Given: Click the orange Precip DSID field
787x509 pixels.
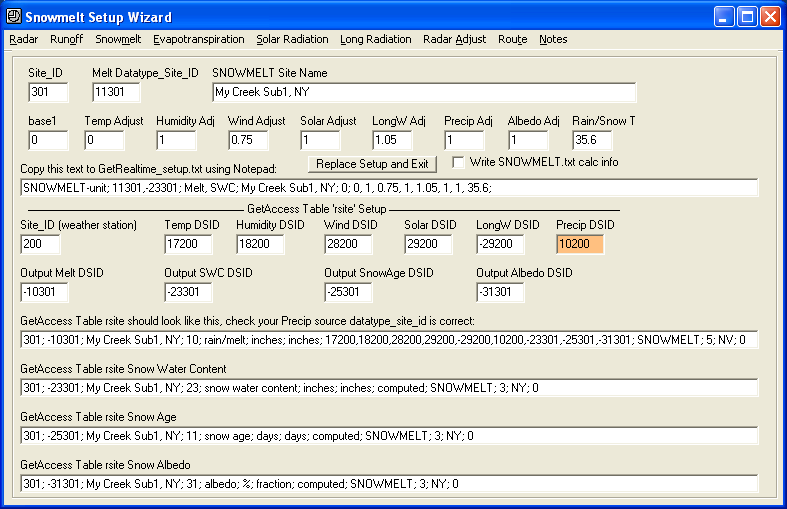Looking at the screenshot, I should pyautogui.click(x=580, y=244).
